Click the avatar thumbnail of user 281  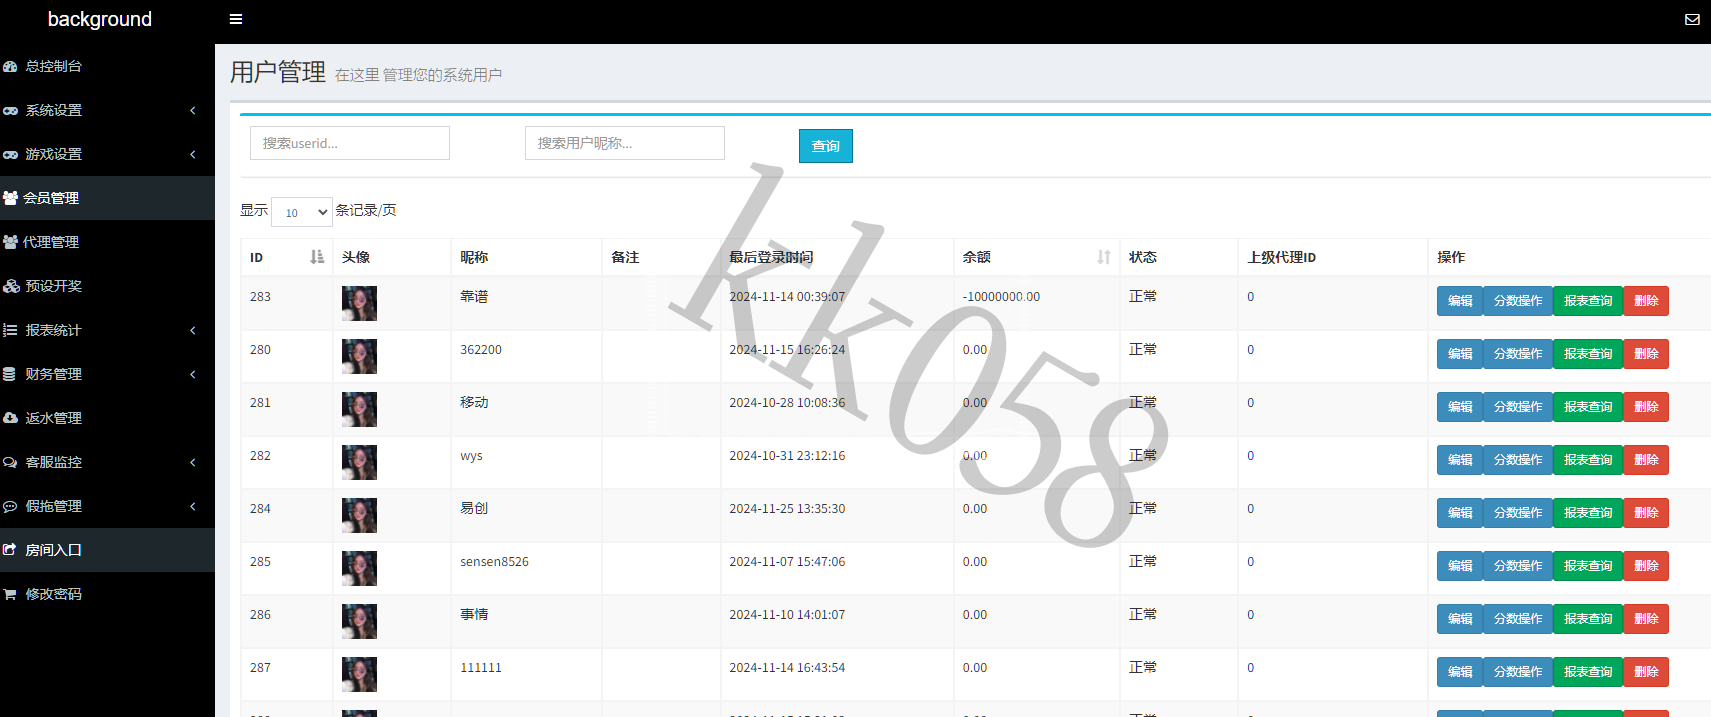359,409
